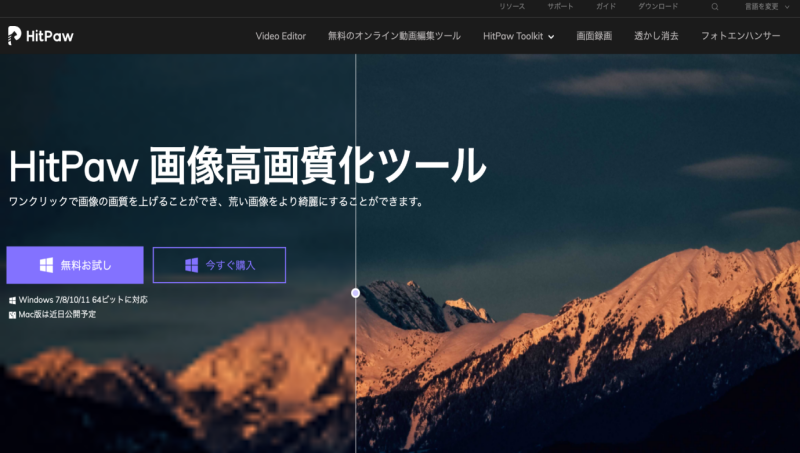
Task: Open フォトエンハンサー menu item
Action: [740, 36]
